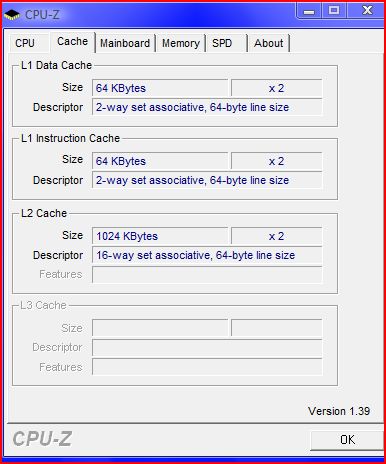Click the empty L3 Cache Size field
The image size is (386, 464).
tap(160, 328)
